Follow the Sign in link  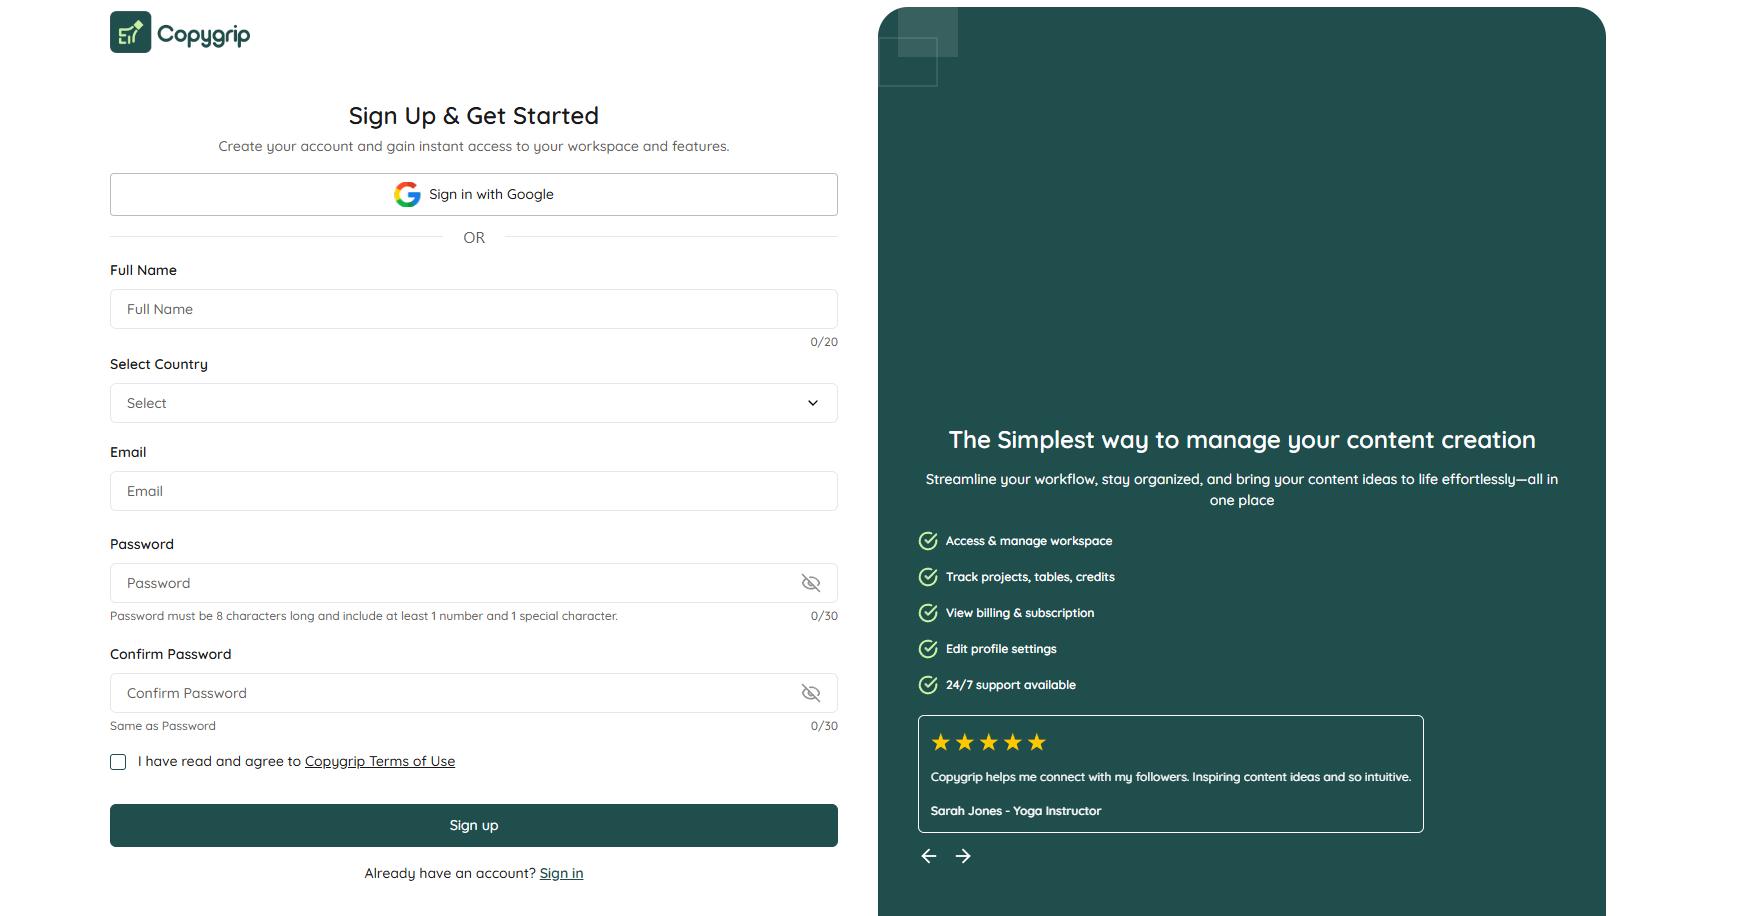point(561,873)
